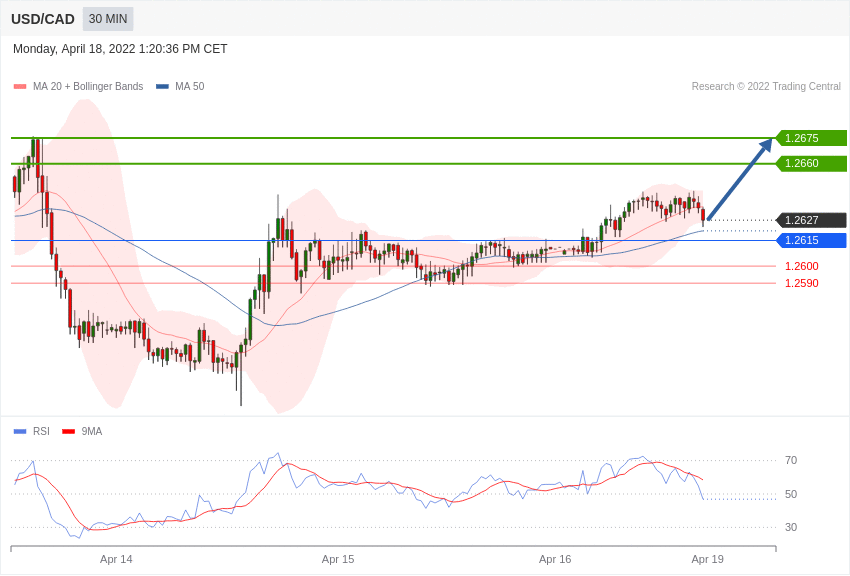Screen dimensions: 850x576
Task: Click the 1.2627 current price tag
Action: coord(811,220)
